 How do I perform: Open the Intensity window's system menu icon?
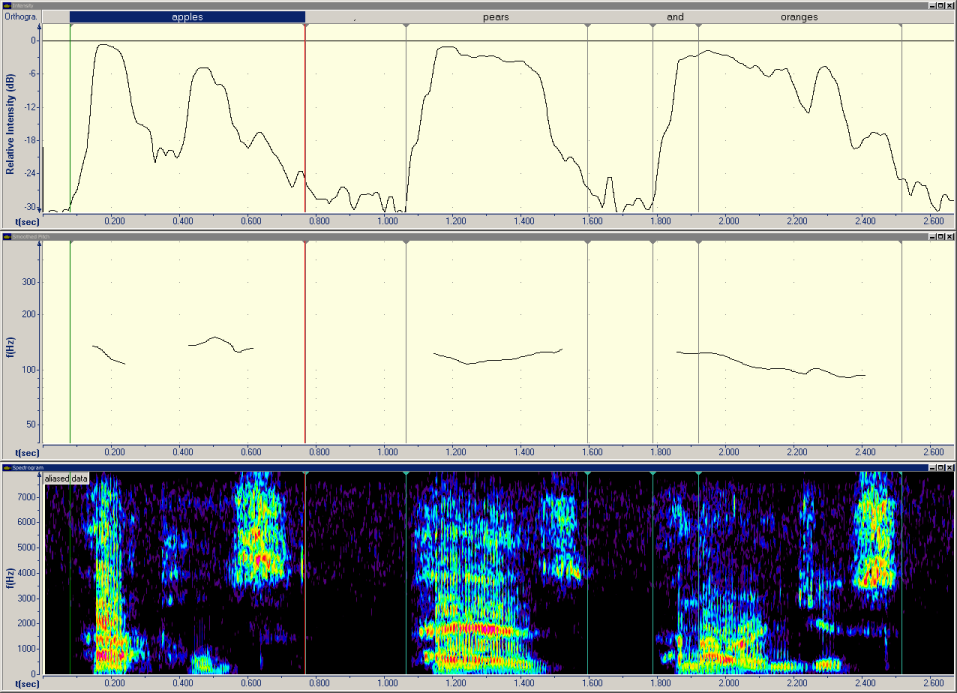click(5, 5)
